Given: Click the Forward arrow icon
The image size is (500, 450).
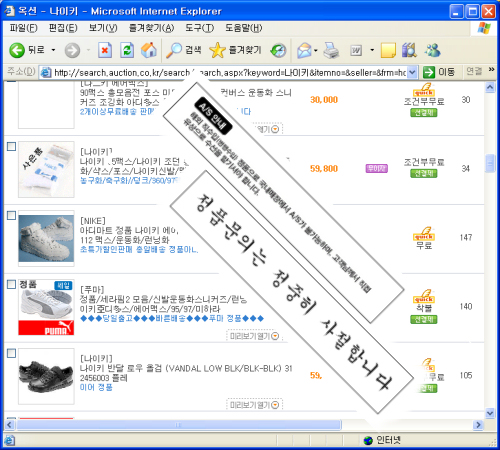Looking at the screenshot, I should (x=72, y=51).
